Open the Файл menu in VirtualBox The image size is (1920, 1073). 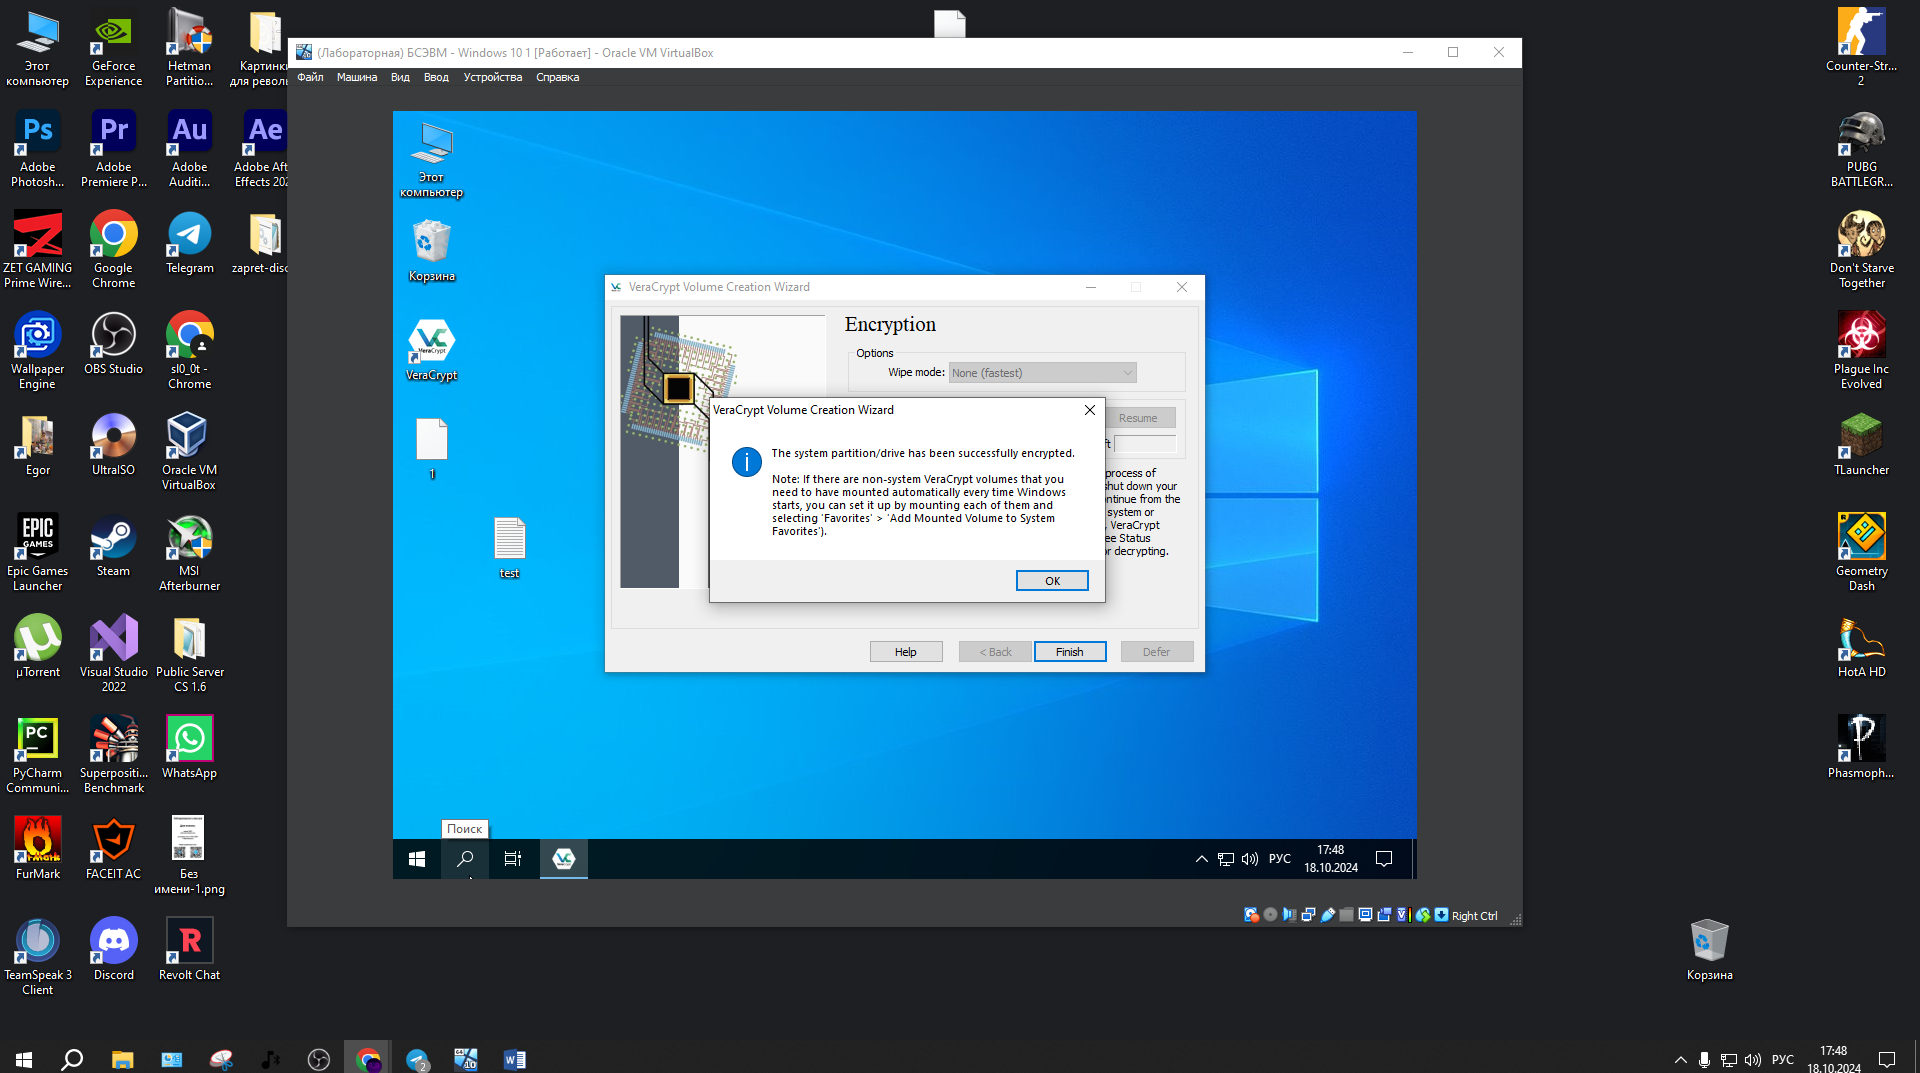[x=310, y=77]
